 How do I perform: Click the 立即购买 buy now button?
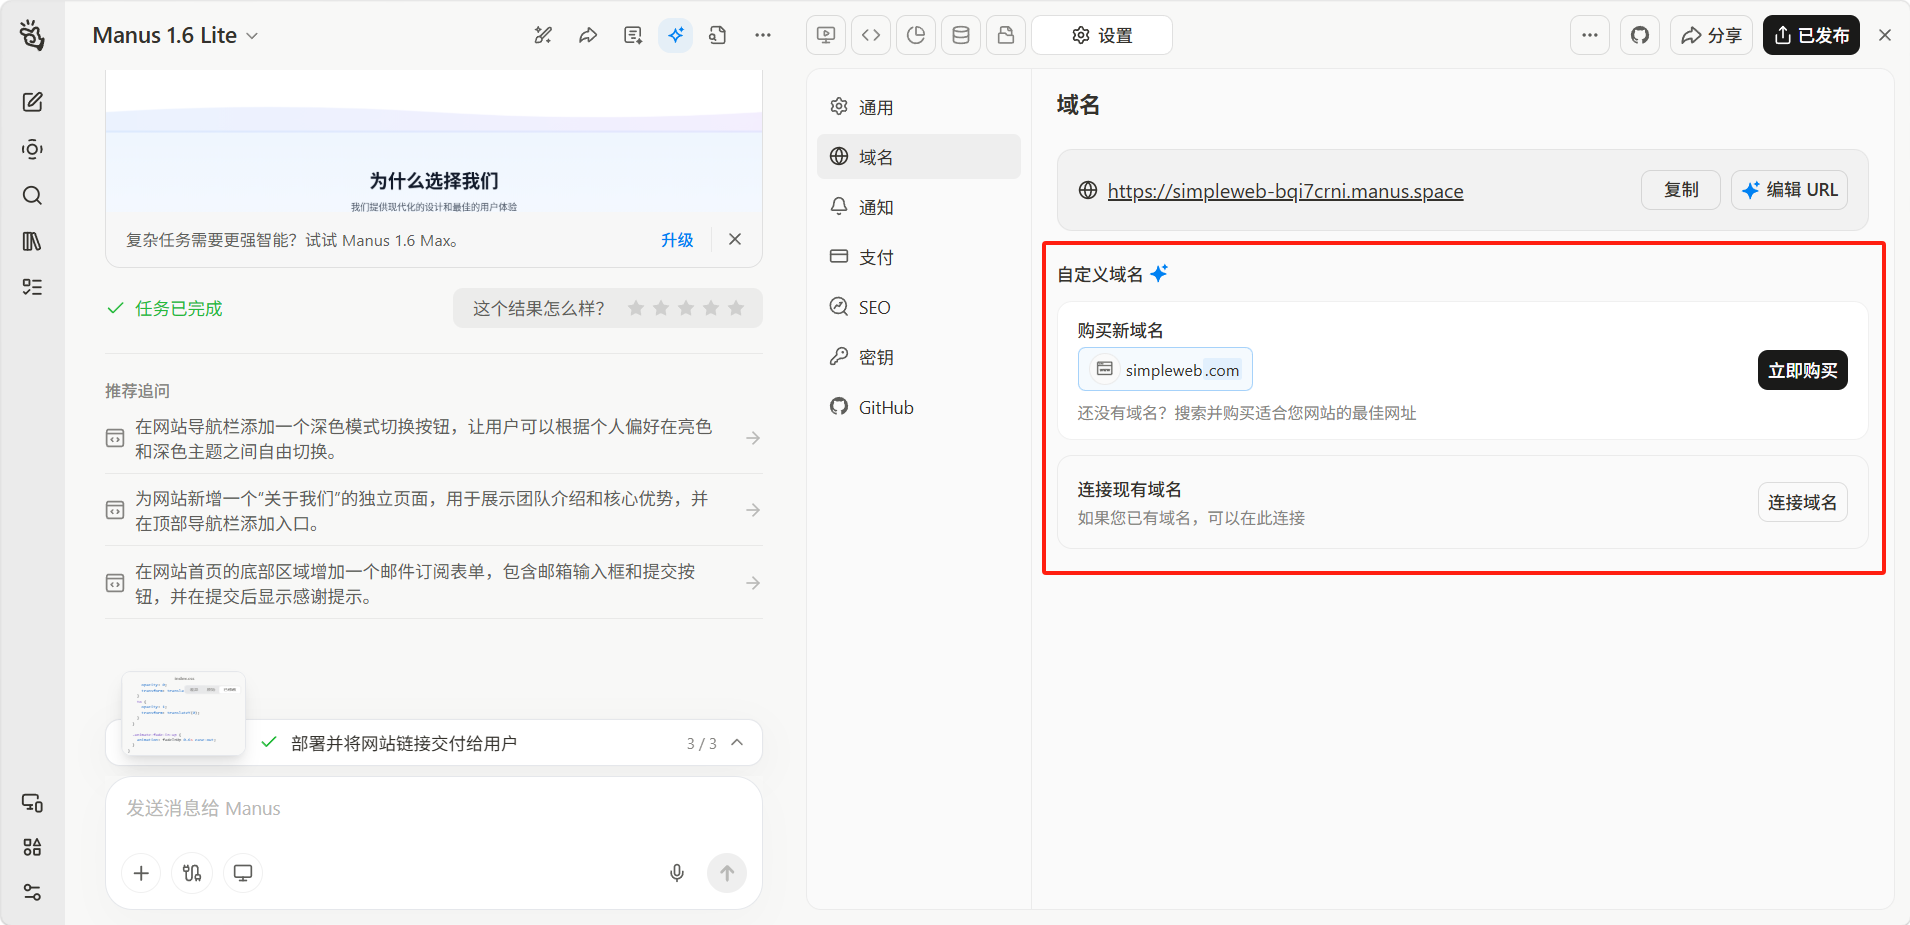point(1802,371)
